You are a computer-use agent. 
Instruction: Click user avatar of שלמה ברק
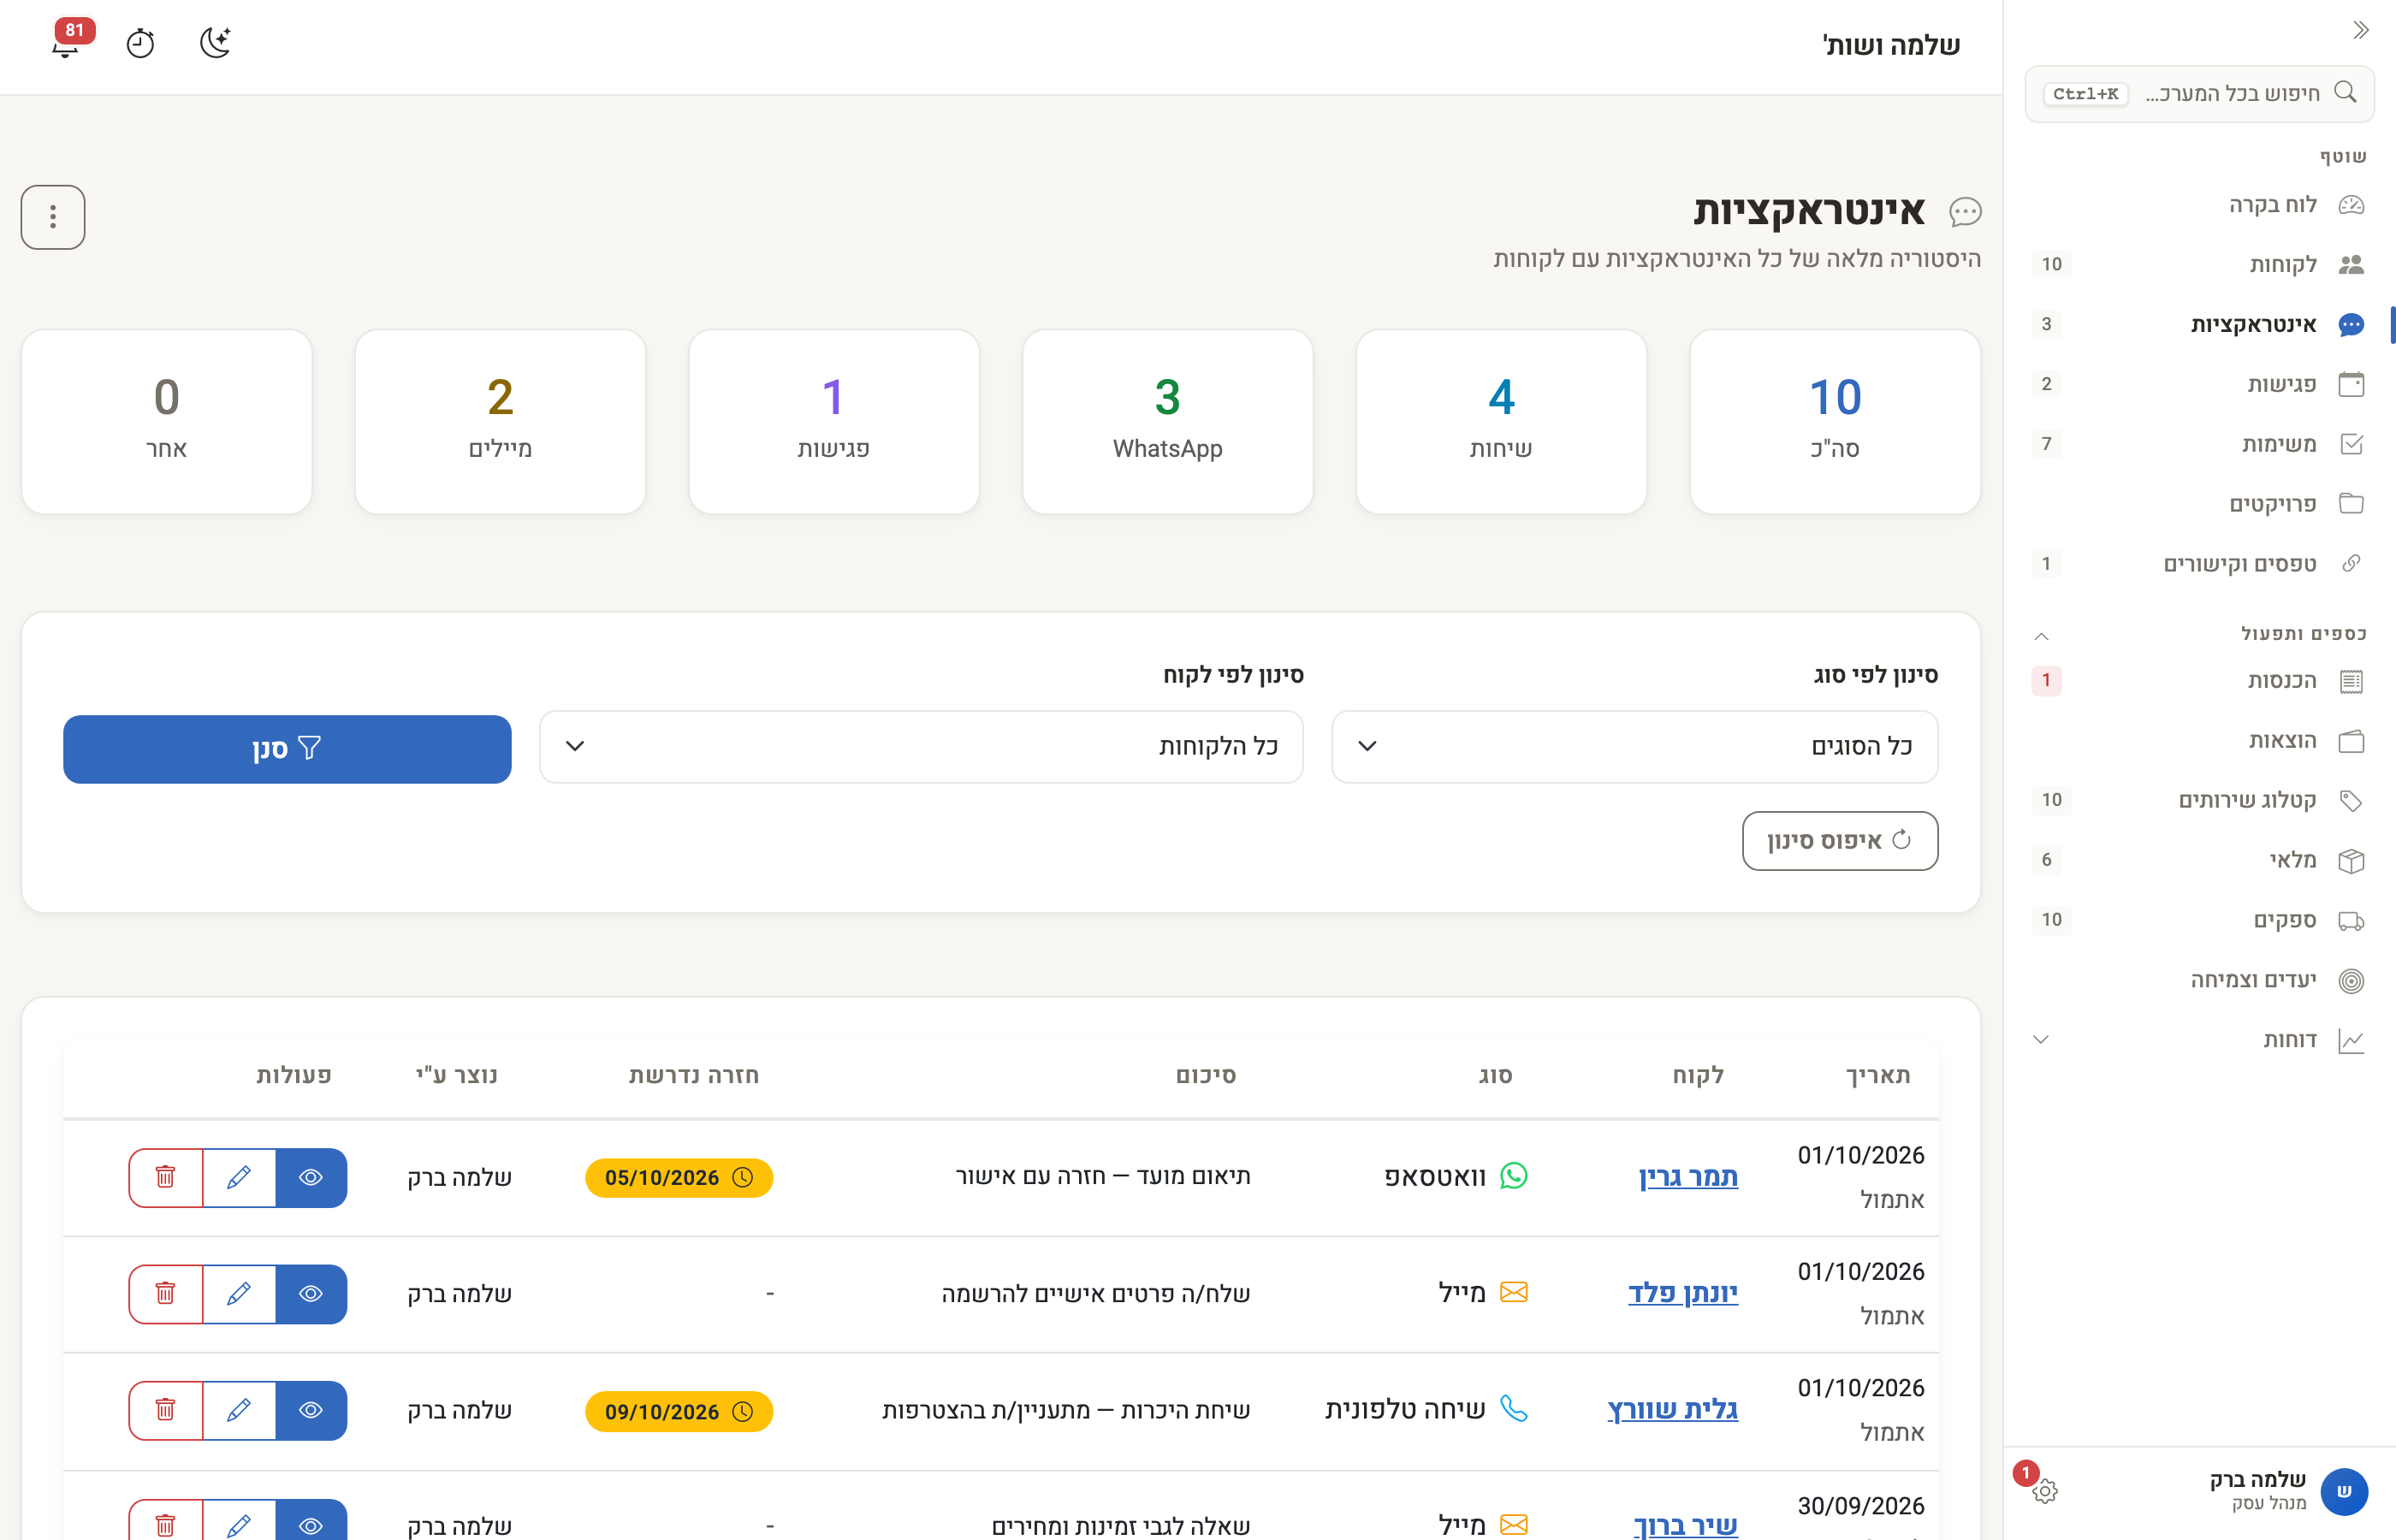click(2343, 1491)
